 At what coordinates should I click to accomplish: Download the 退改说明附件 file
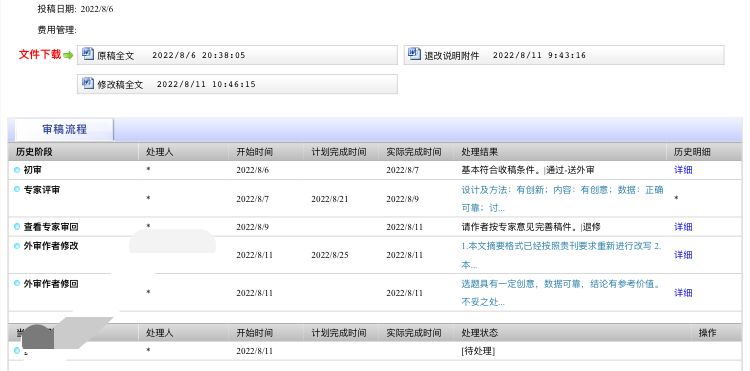[564, 55]
